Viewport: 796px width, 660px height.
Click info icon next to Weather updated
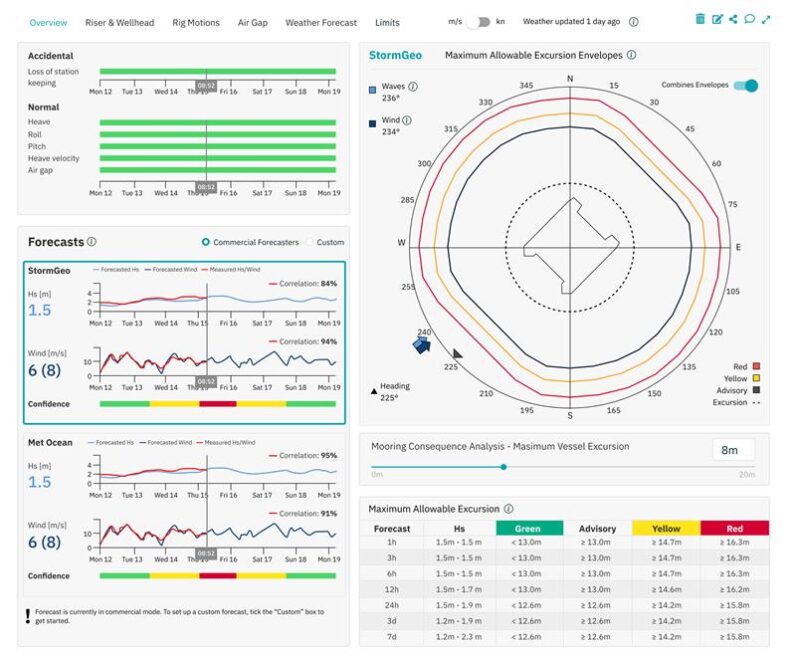click(634, 22)
